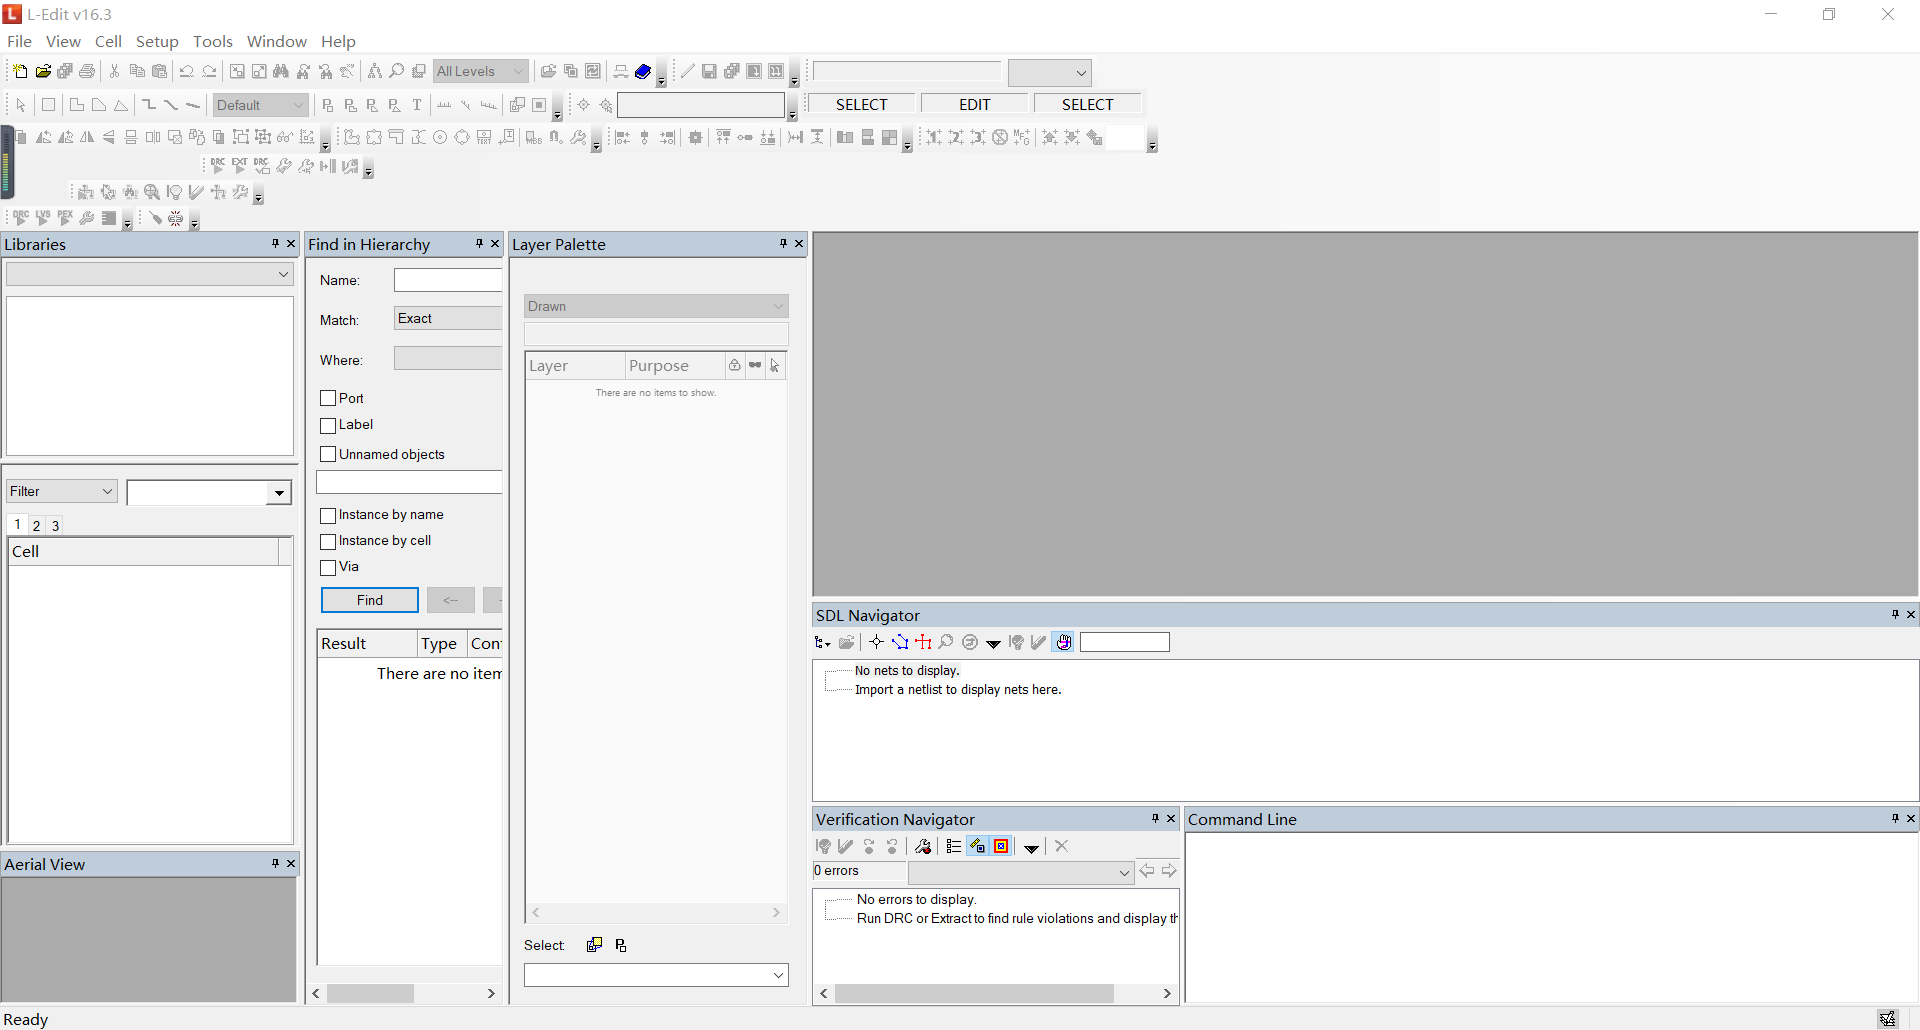Enable the Unnamed objects checkbox

coord(328,454)
